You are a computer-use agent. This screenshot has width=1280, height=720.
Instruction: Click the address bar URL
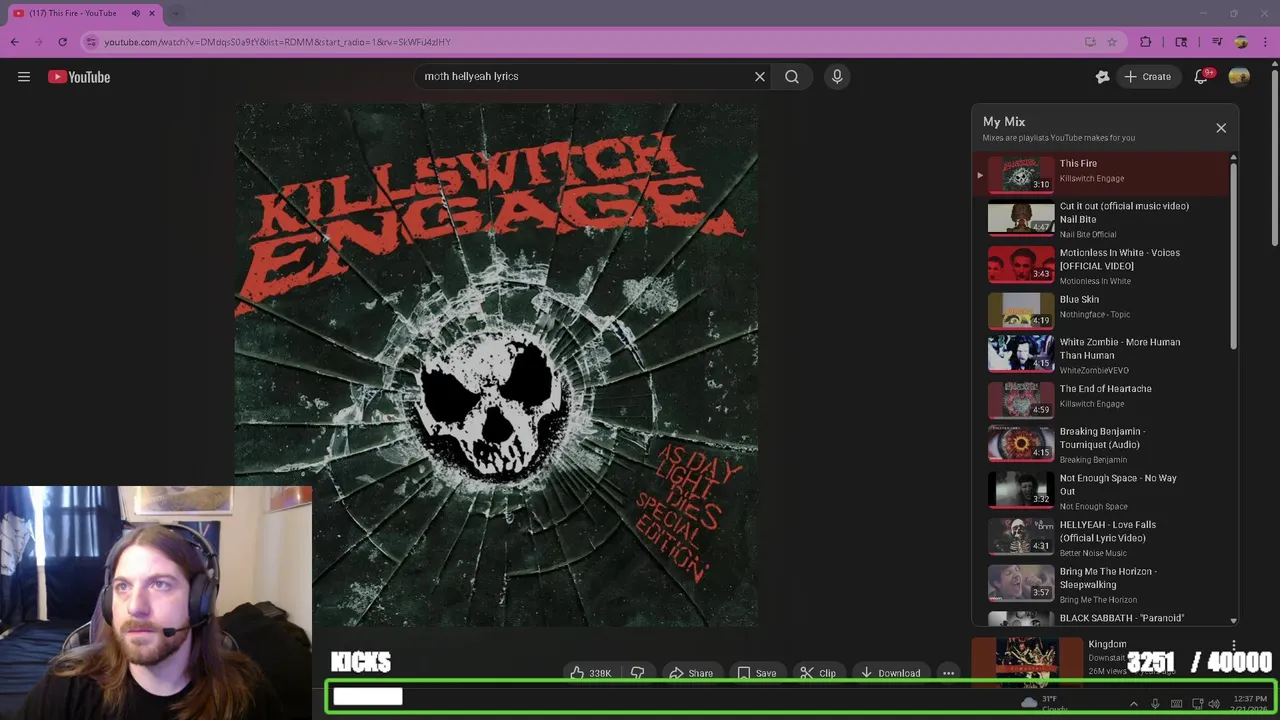coord(277,42)
